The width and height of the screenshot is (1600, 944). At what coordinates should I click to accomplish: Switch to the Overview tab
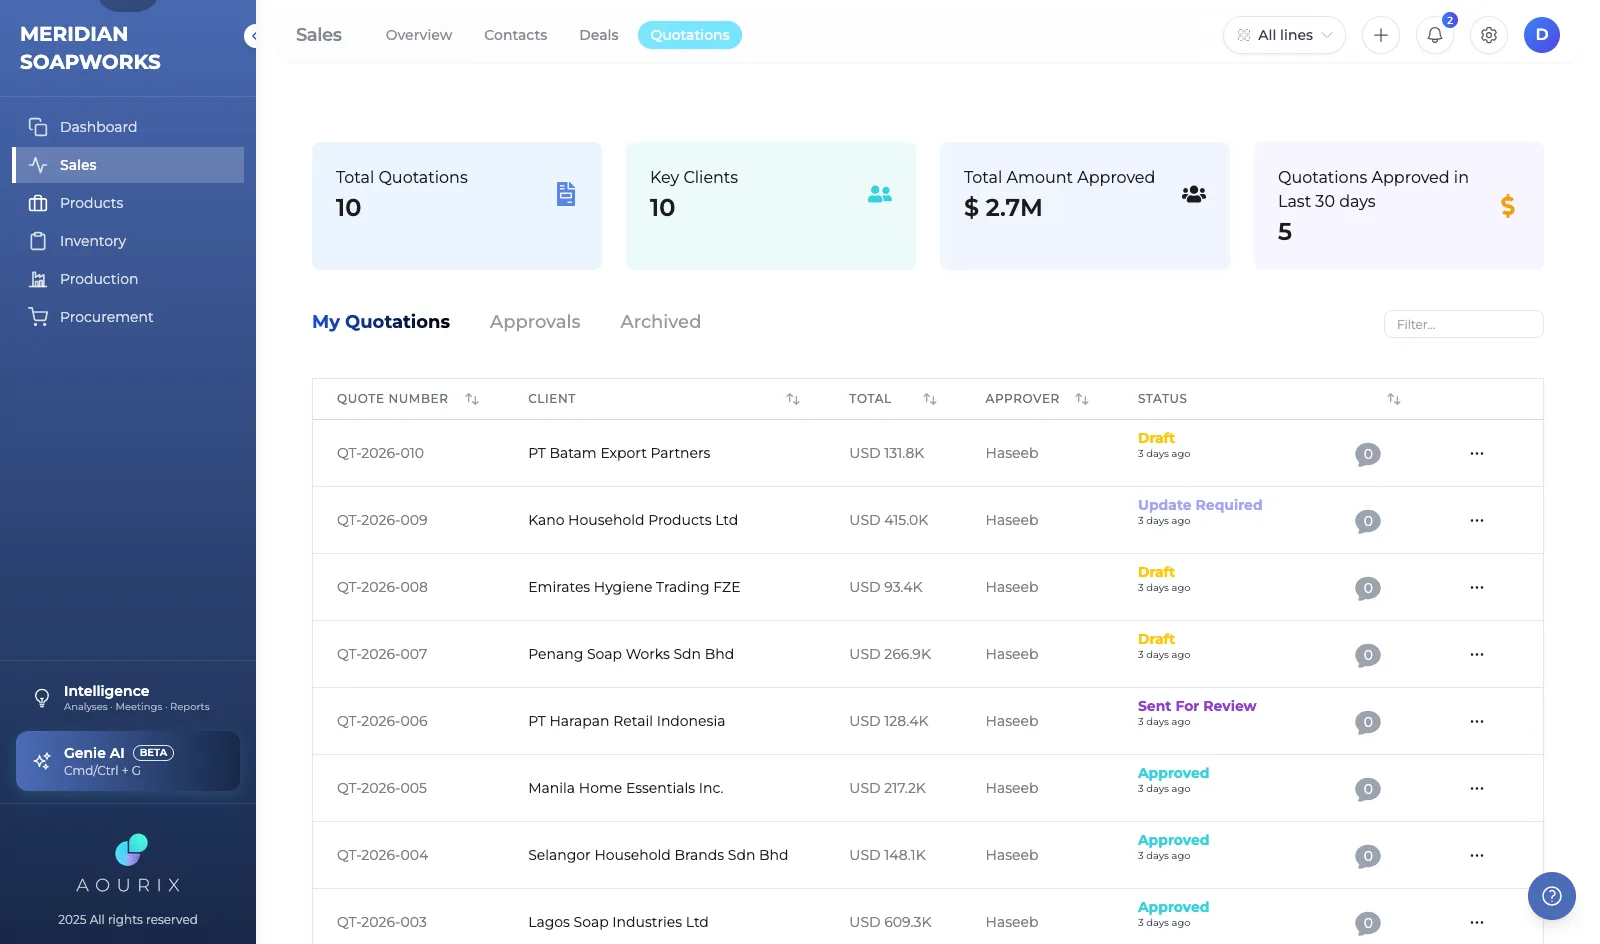419,35
